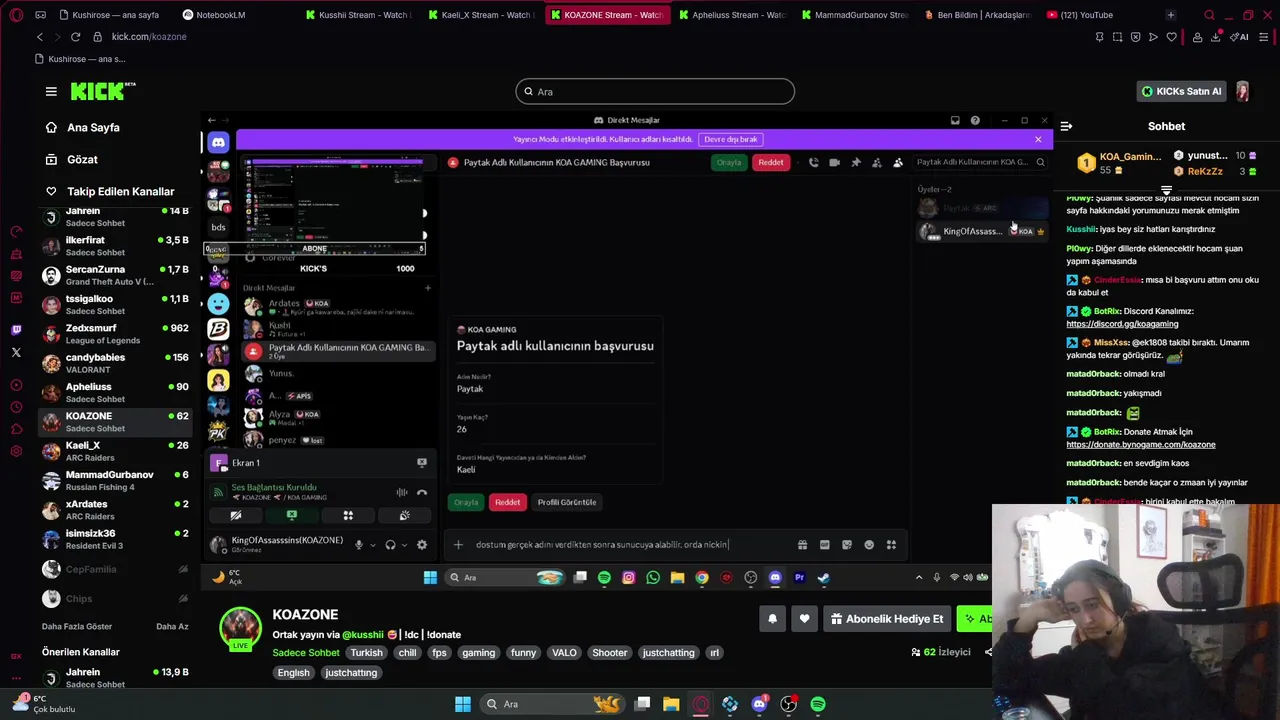Viewport: 1280px width, 720px height.
Task: Click the kick.com/koazone address bar
Action: pos(149,37)
